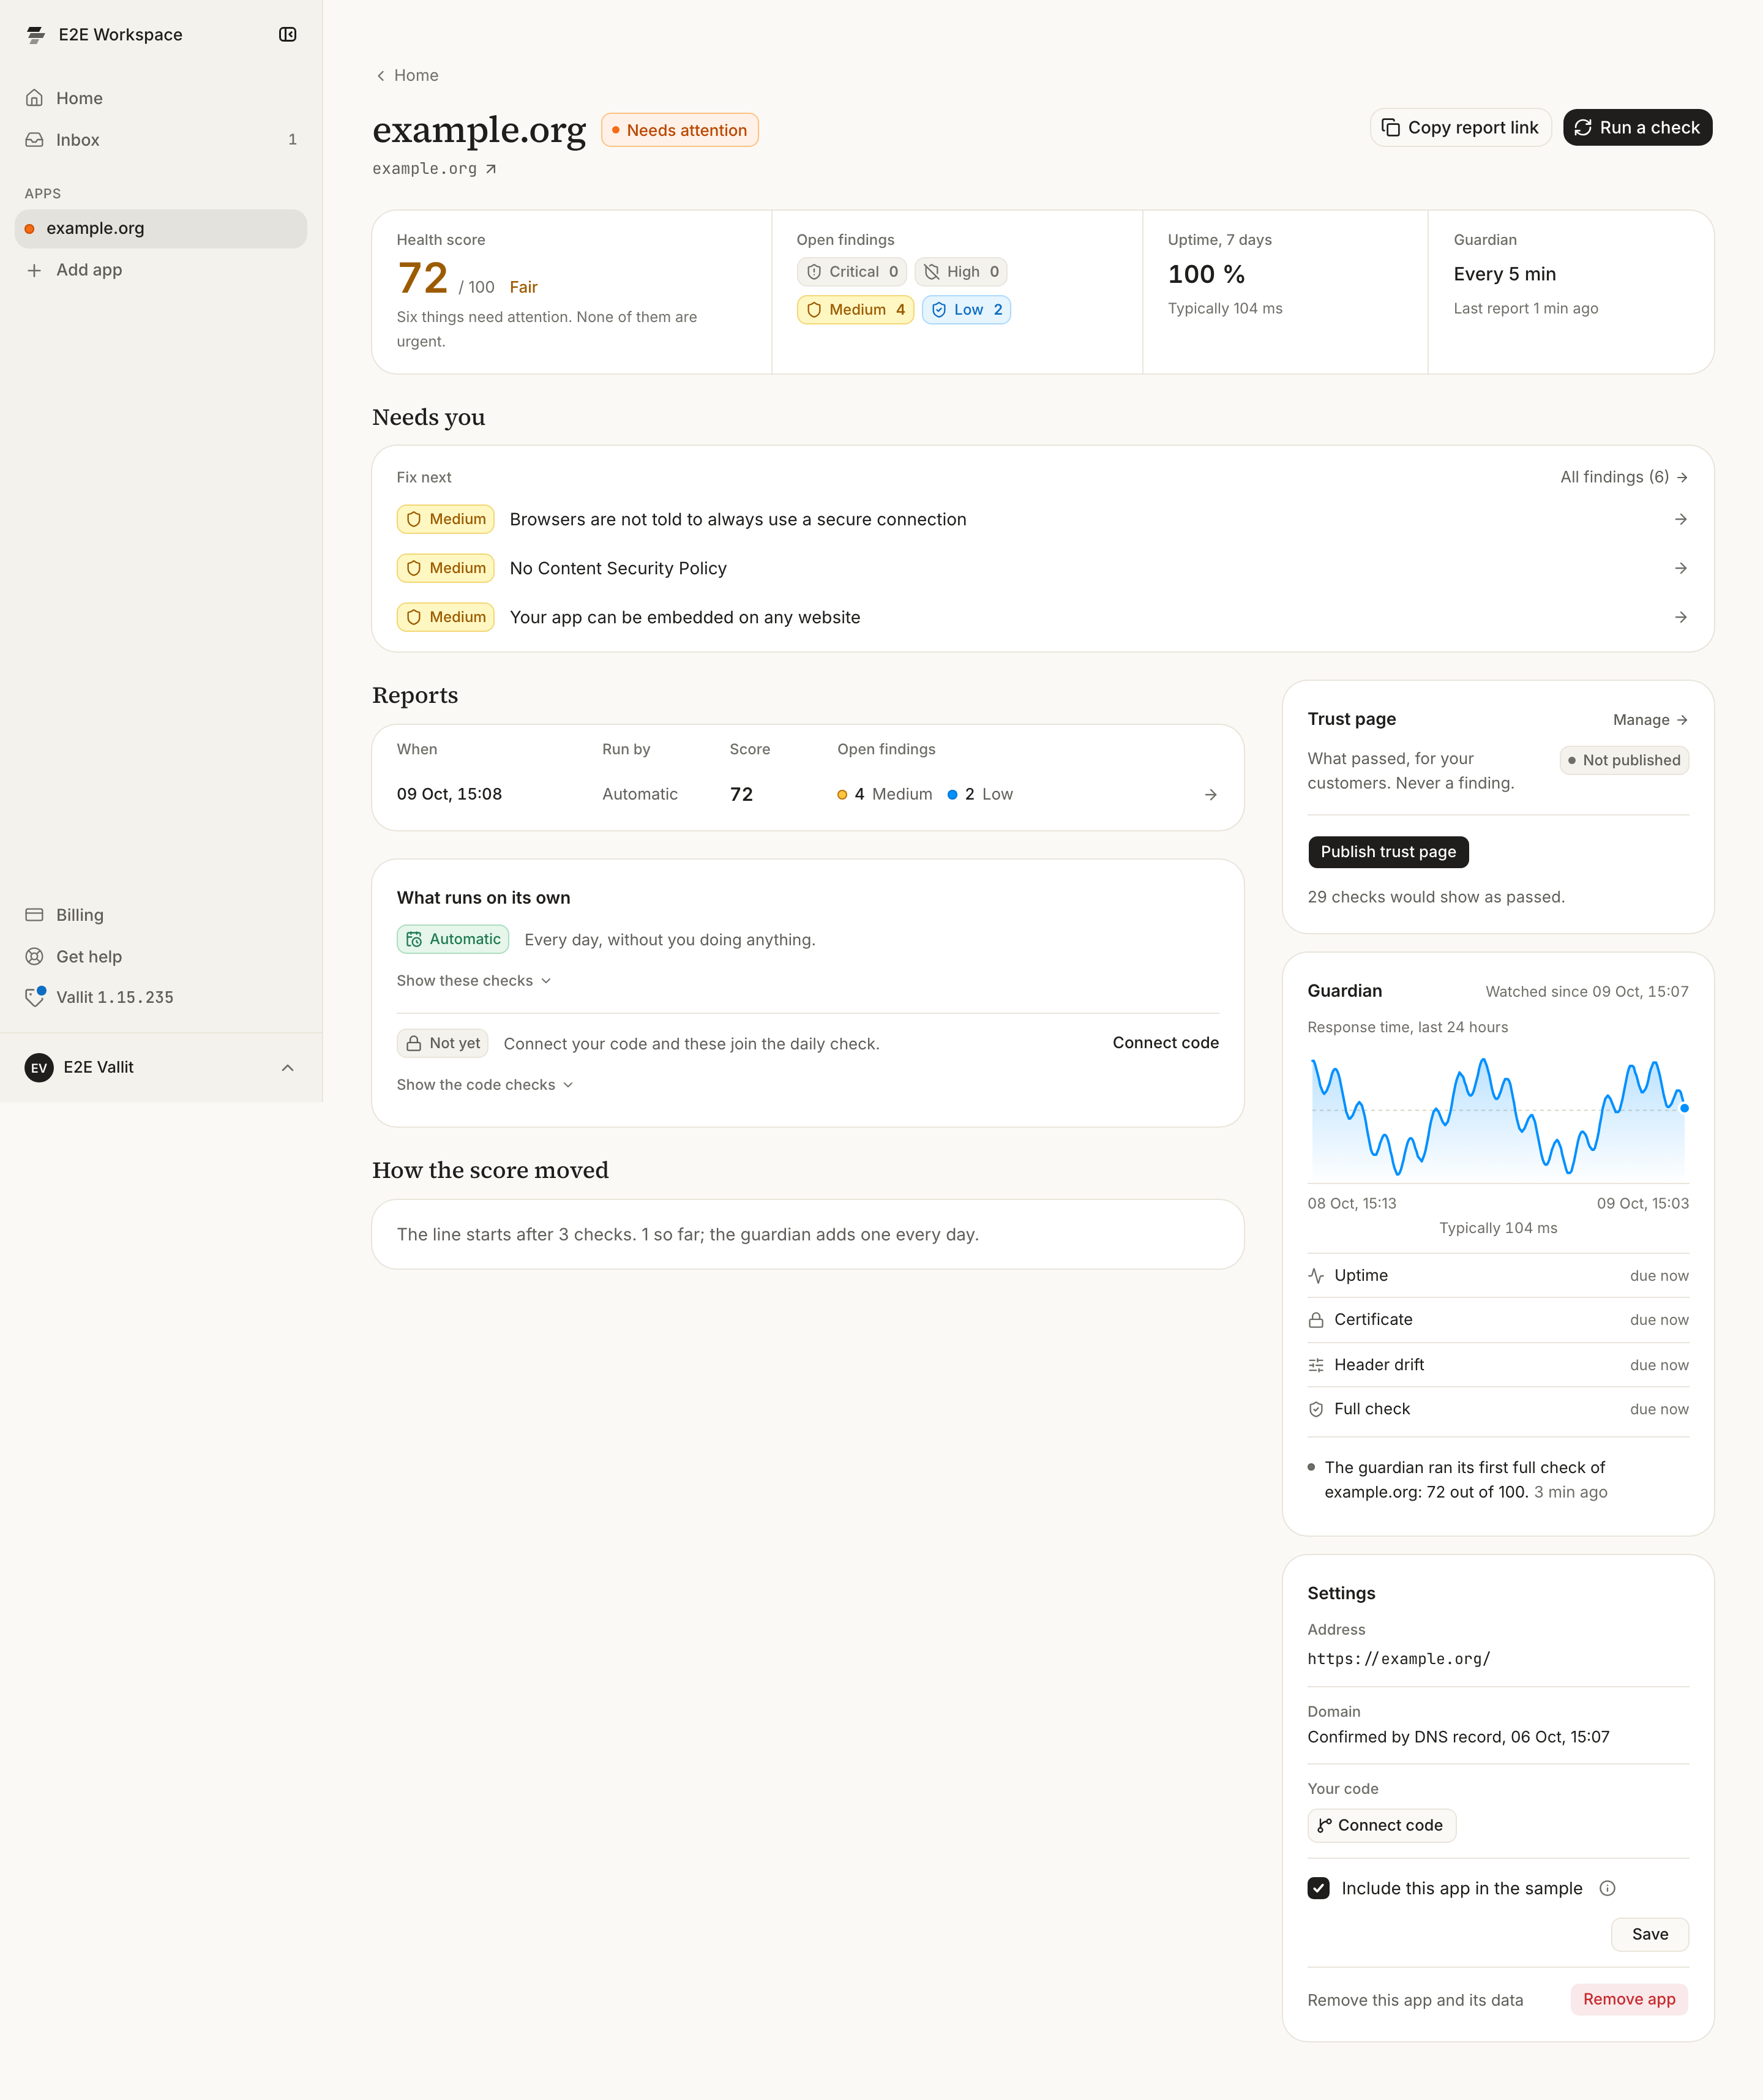Click the Run a check button
Viewport: 1763px width, 2100px height.
click(1637, 128)
